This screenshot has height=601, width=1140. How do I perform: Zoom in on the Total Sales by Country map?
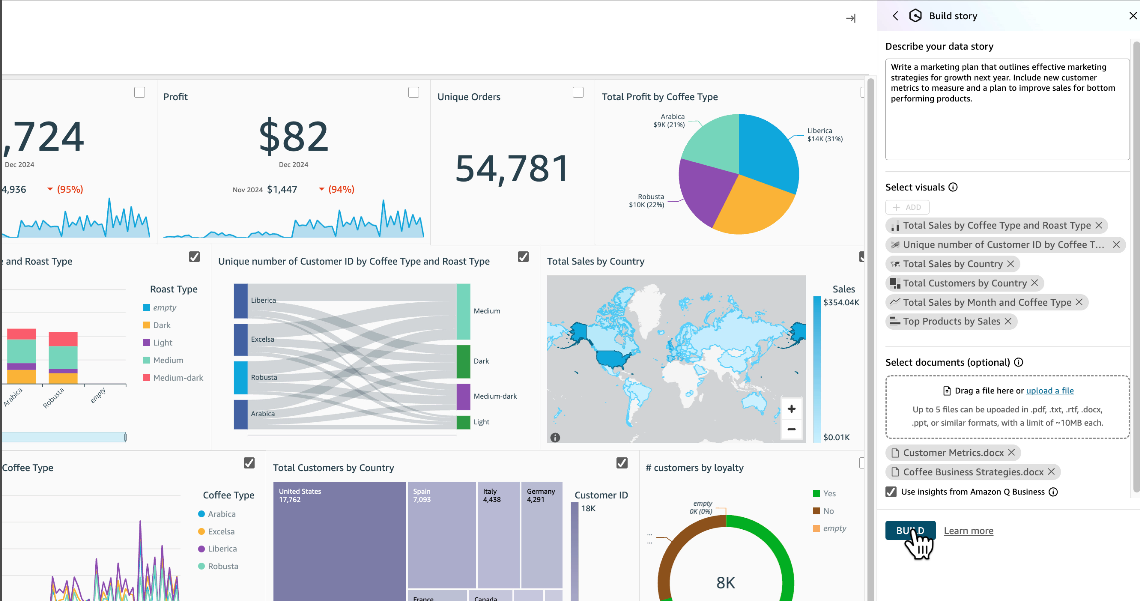click(x=791, y=408)
